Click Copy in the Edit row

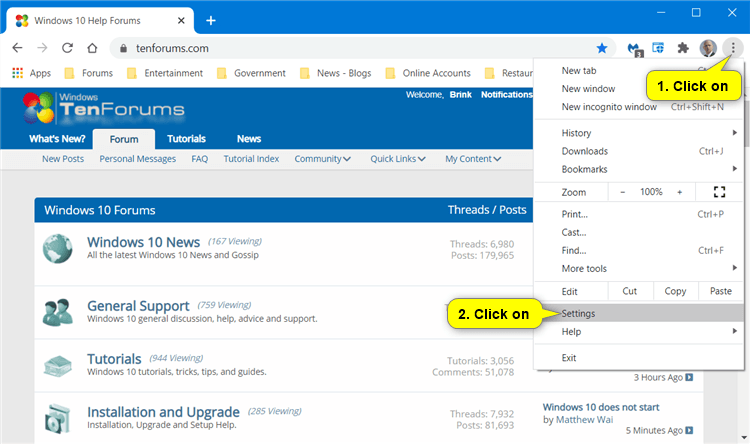pos(675,291)
